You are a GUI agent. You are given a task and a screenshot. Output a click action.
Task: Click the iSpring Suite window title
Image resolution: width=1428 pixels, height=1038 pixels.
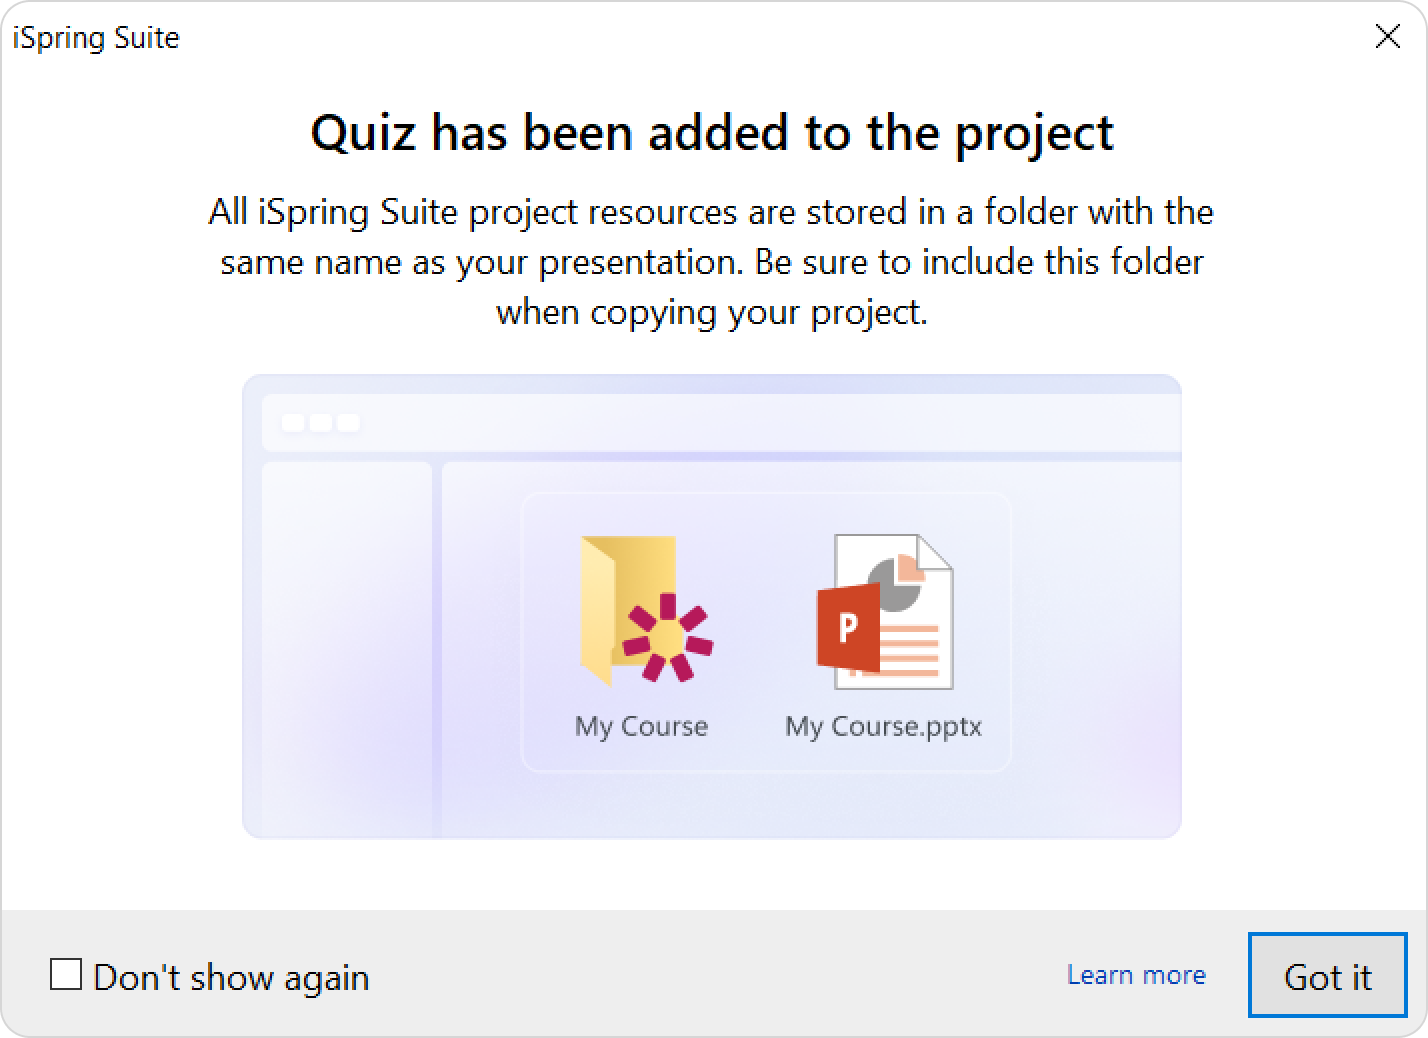96,37
